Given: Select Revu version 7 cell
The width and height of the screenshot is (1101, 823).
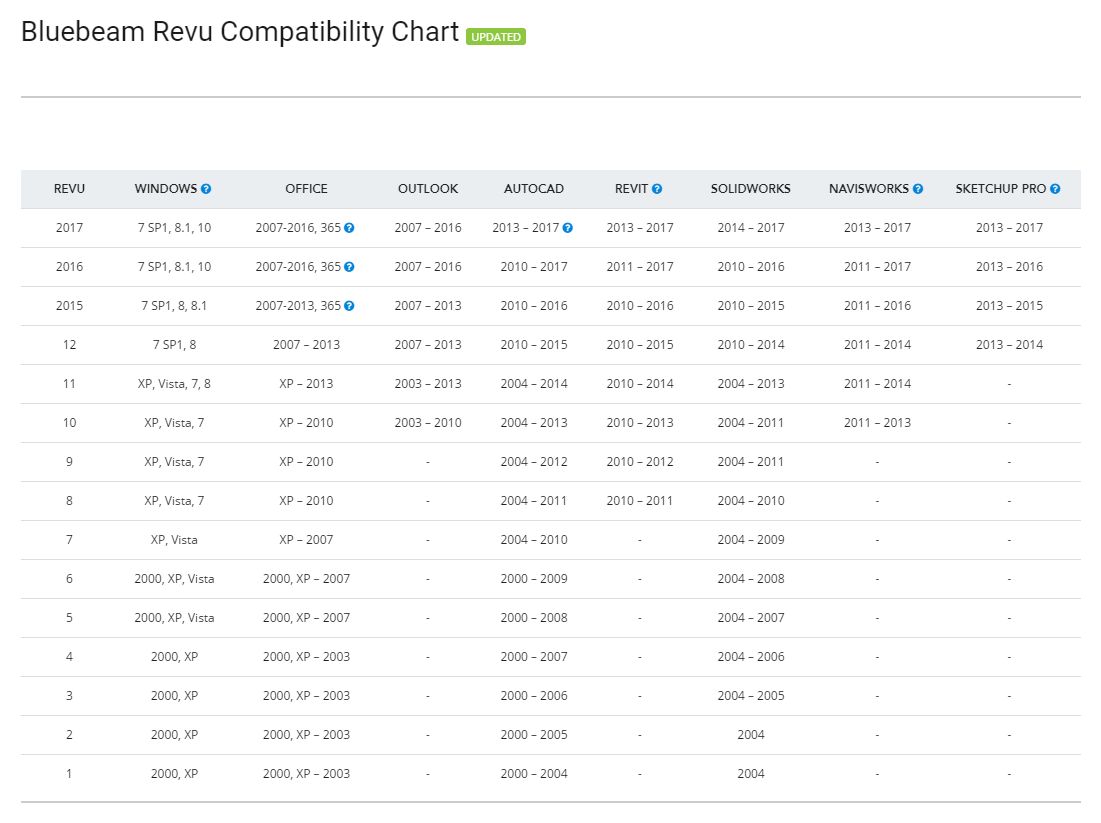Looking at the screenshot, I should [x=69, y=540].
